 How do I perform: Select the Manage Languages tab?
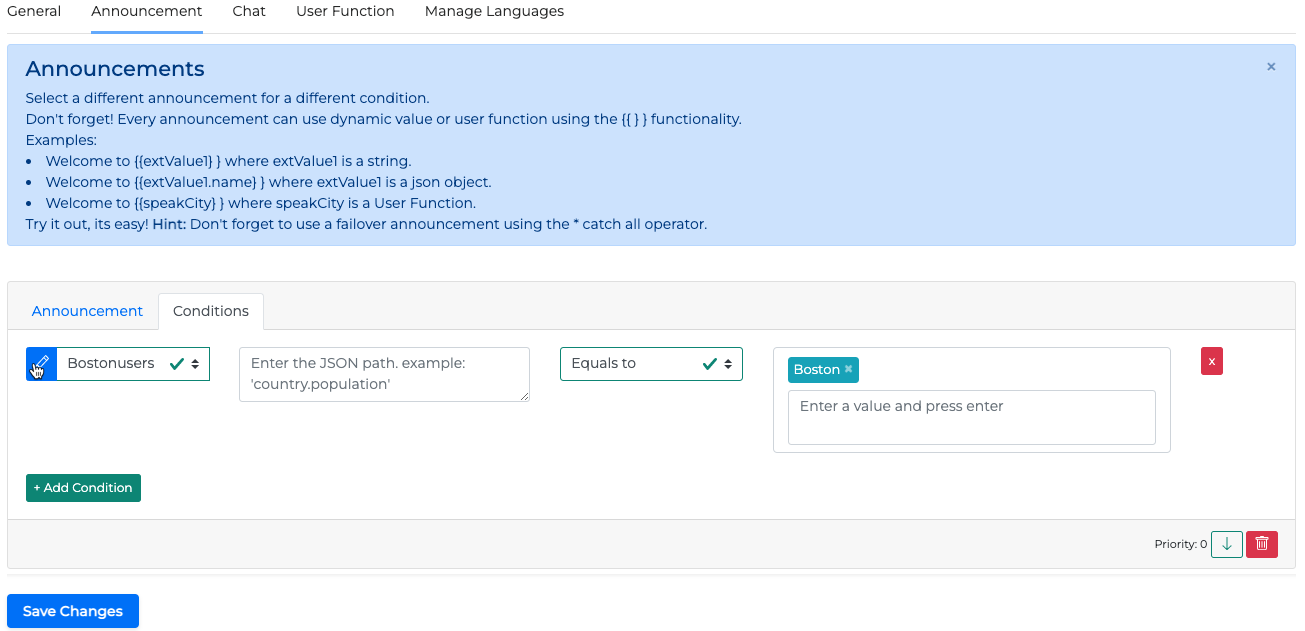494,12
